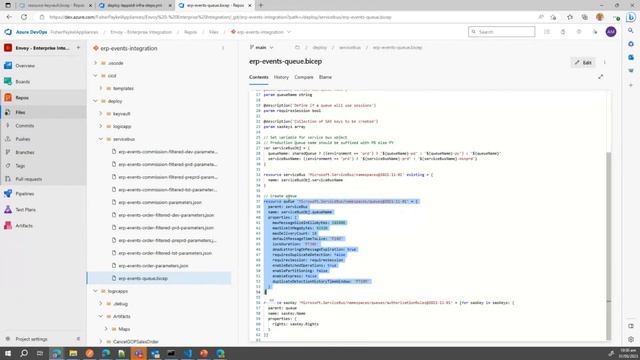640x360 pixels.
Task: Open the user avatar account menu
Action: tap(611, 31)
